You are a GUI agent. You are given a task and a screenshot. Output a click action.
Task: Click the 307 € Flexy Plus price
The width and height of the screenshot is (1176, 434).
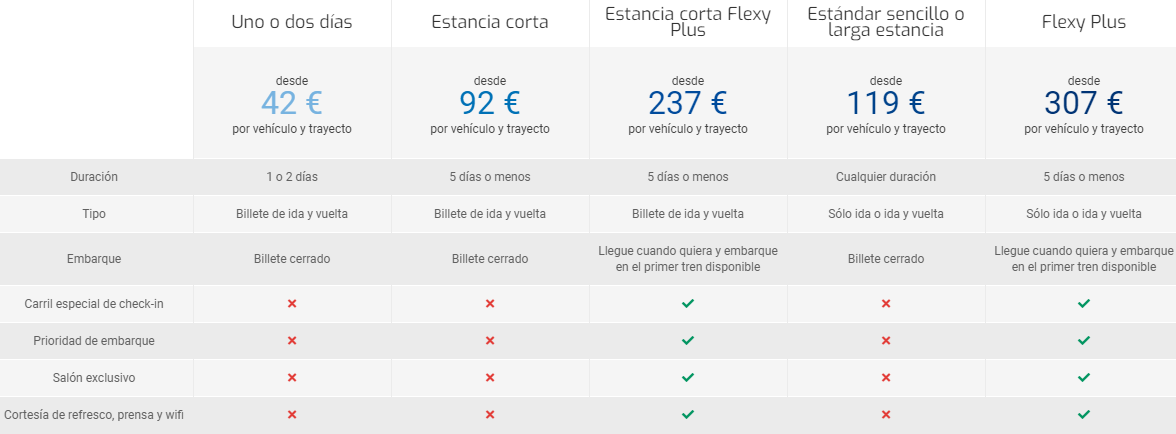[x=1084, y=103]
